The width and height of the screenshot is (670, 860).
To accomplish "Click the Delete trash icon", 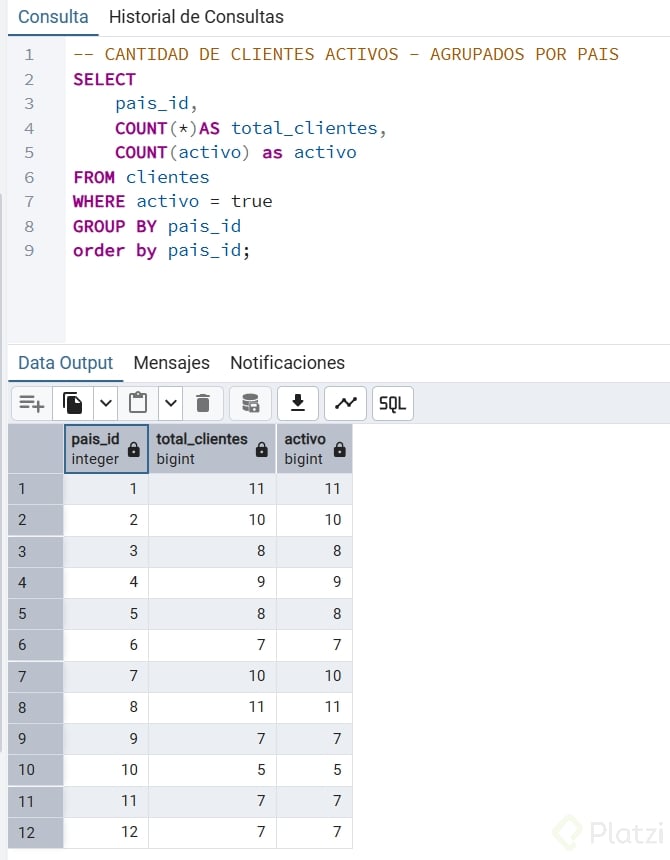I will 203,404.
